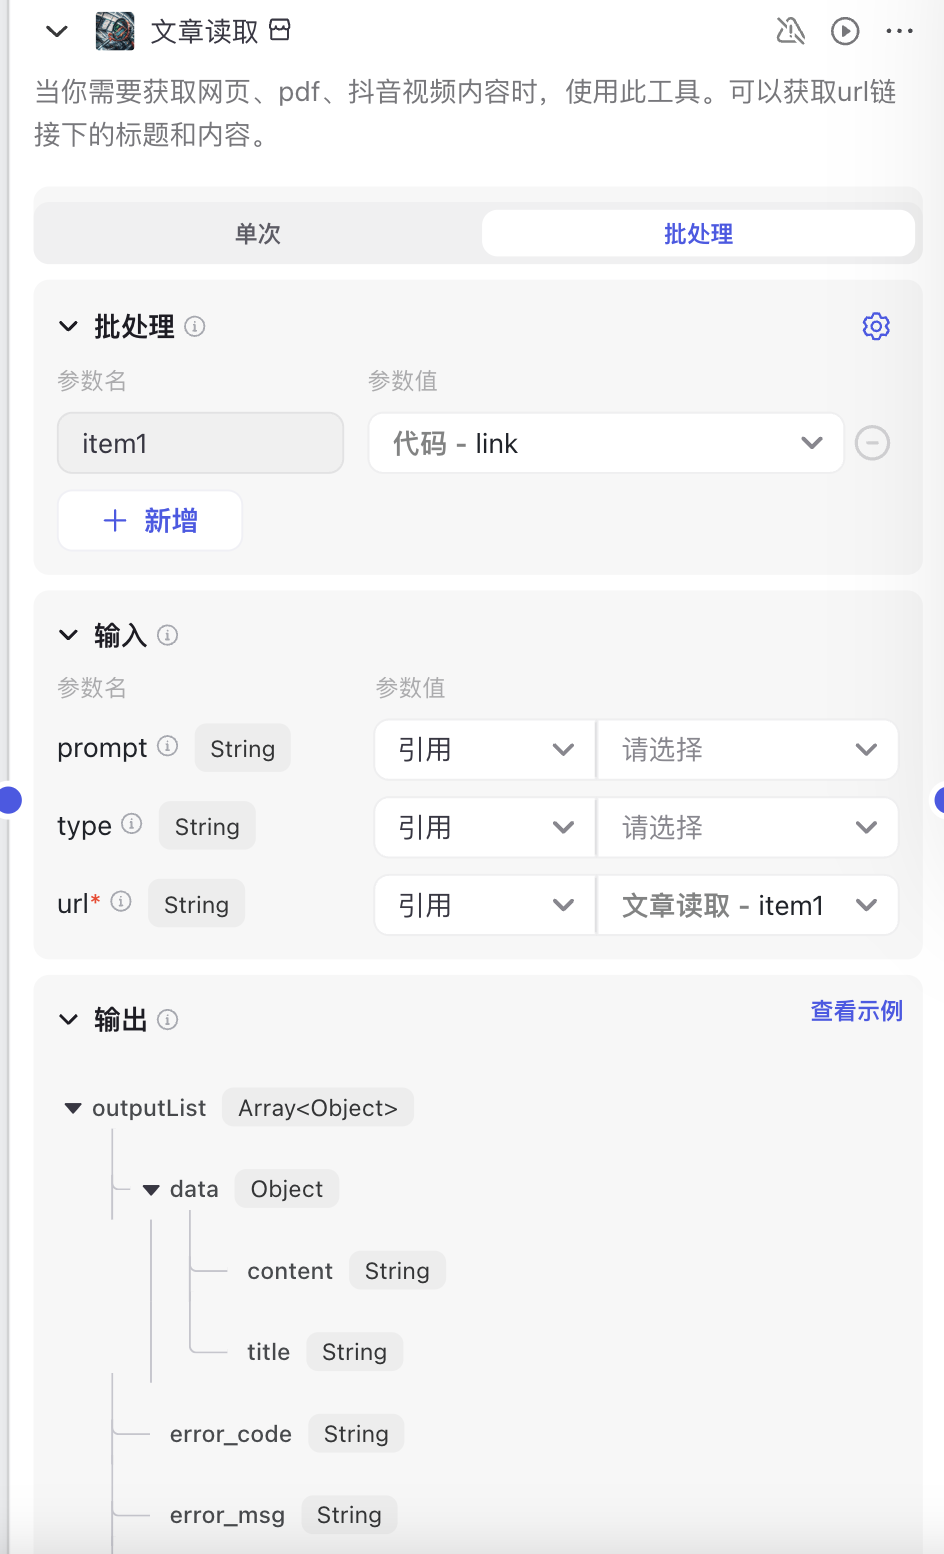This screenshot has width=944, height=1554.
Task: Click info icon beside 批处理 heading
Action: pos(196,326)
